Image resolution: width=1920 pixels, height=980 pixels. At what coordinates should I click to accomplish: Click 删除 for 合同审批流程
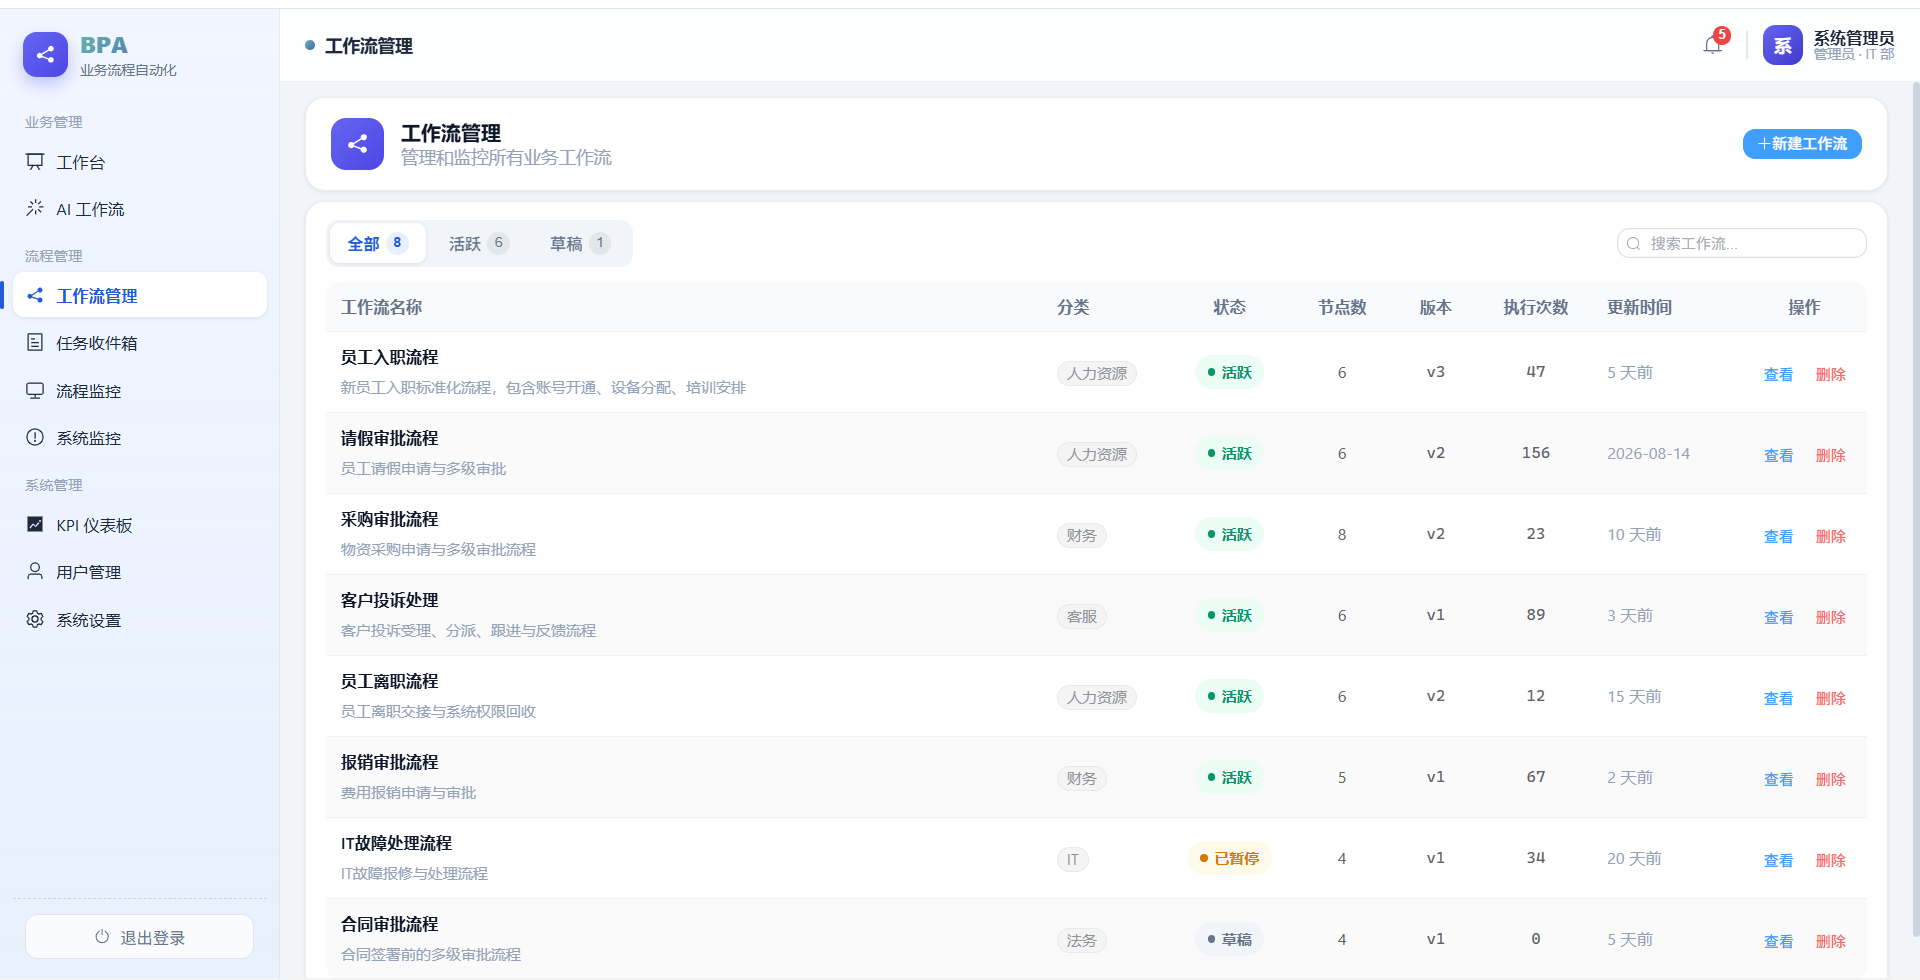tap(1831, 941)
